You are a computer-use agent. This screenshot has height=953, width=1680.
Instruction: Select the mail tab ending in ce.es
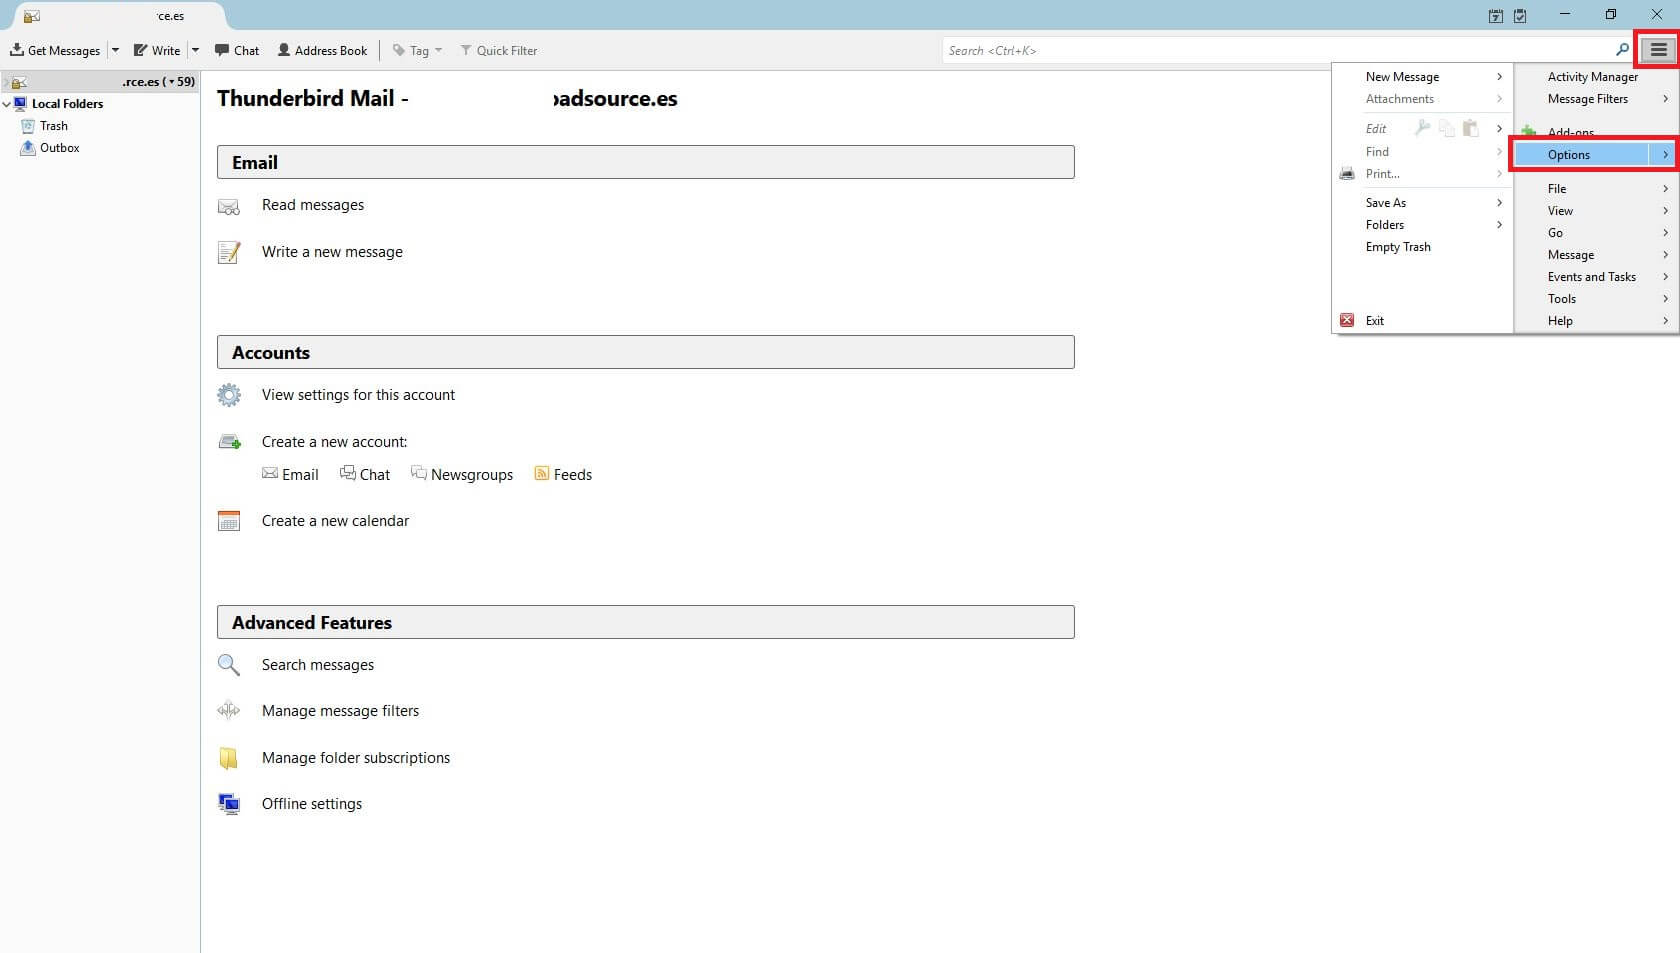coord(120,16)
